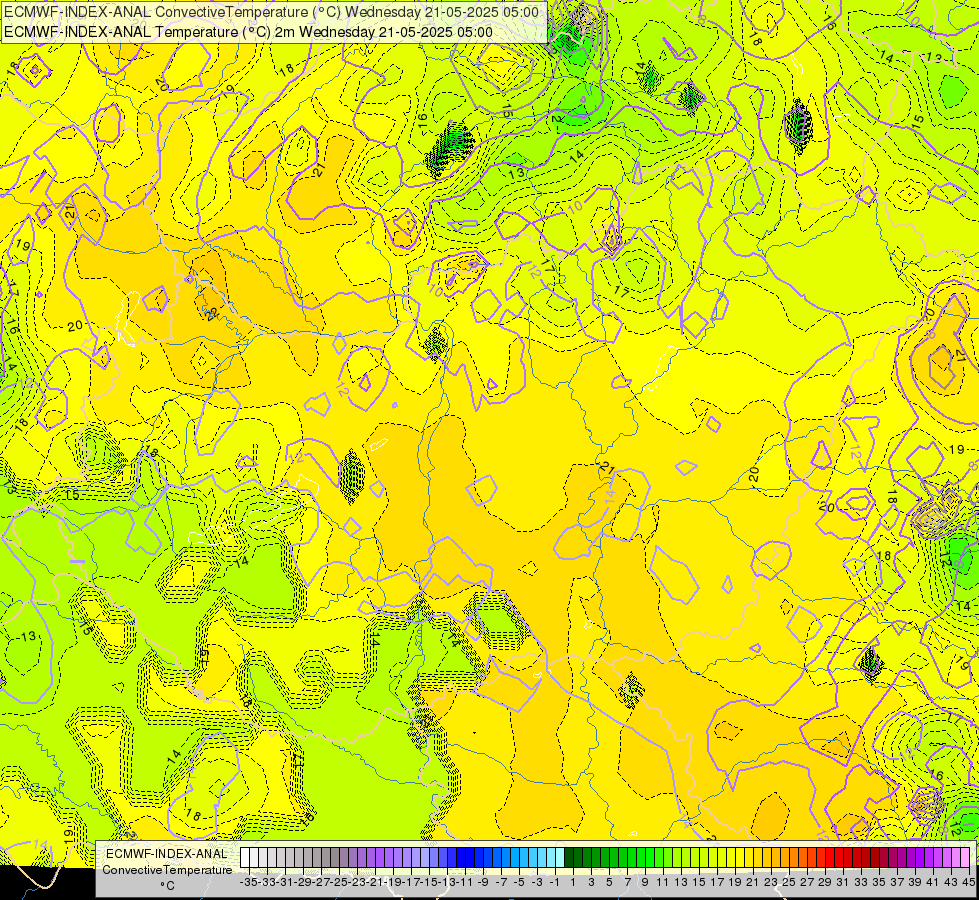Click legend scale value 25
Screen dimensions: 979x900
click(x=789, y=882)
